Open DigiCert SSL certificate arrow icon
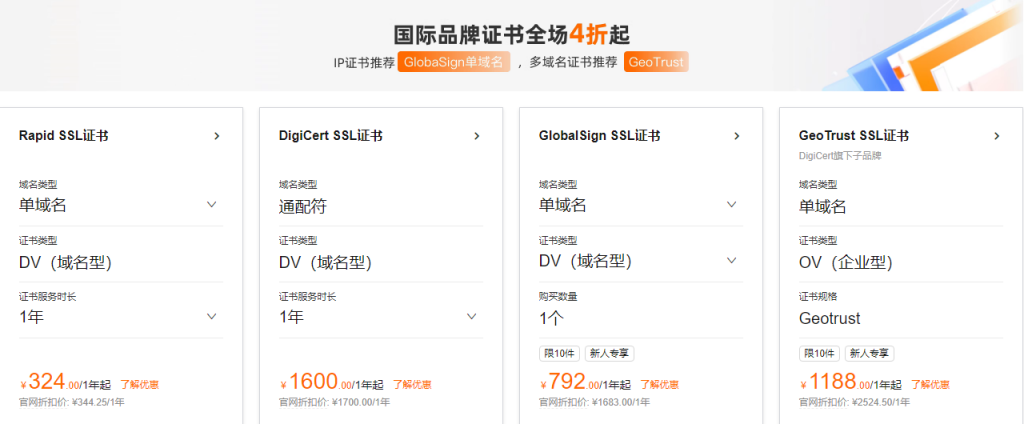1024x424 pixels. point(476,136)
